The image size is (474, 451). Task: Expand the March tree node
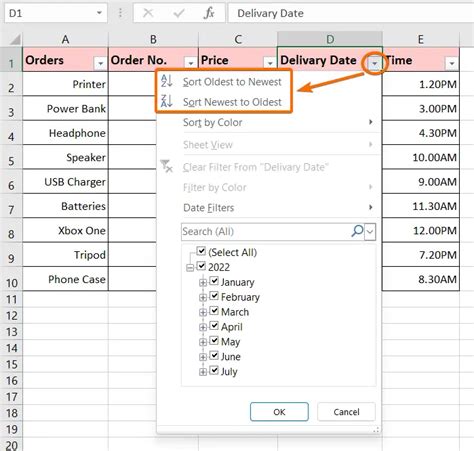[203, 312]
